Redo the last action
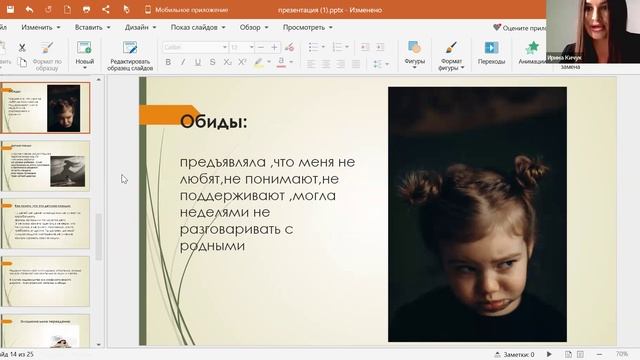 pyautogui.click(x=48, y=9)
